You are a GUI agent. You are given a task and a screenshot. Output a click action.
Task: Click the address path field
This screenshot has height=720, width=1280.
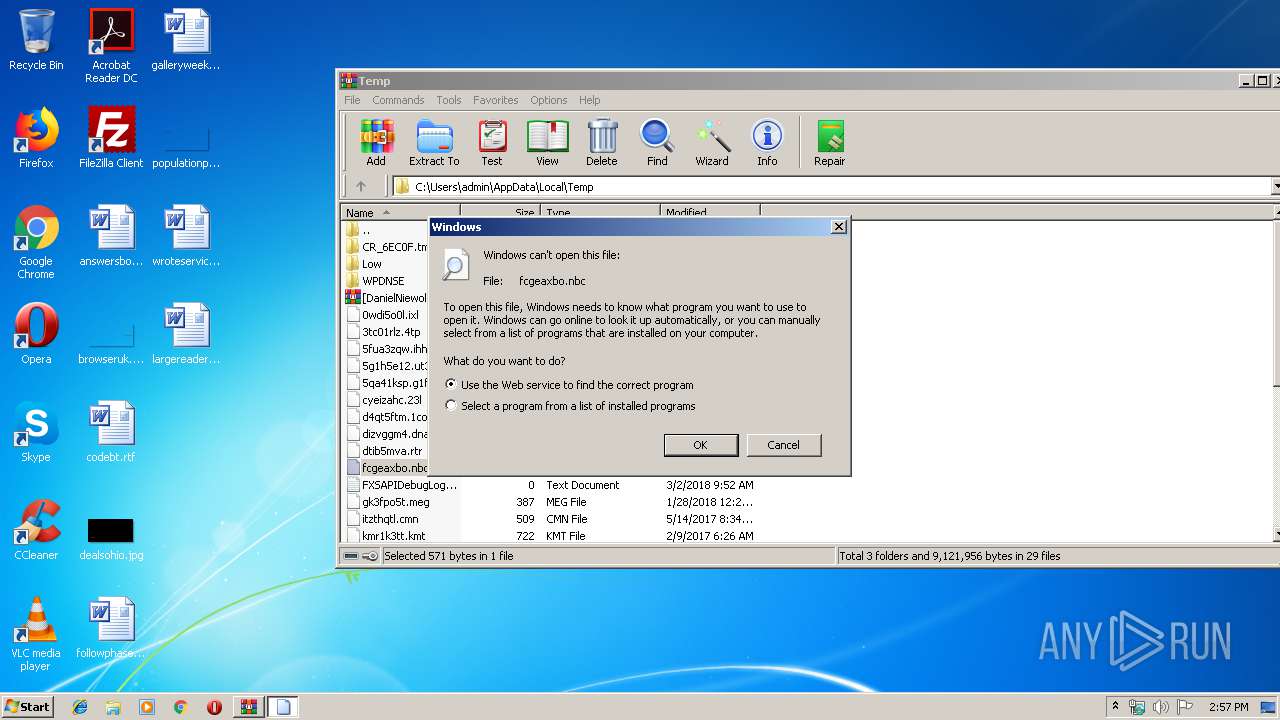point(832,186)
